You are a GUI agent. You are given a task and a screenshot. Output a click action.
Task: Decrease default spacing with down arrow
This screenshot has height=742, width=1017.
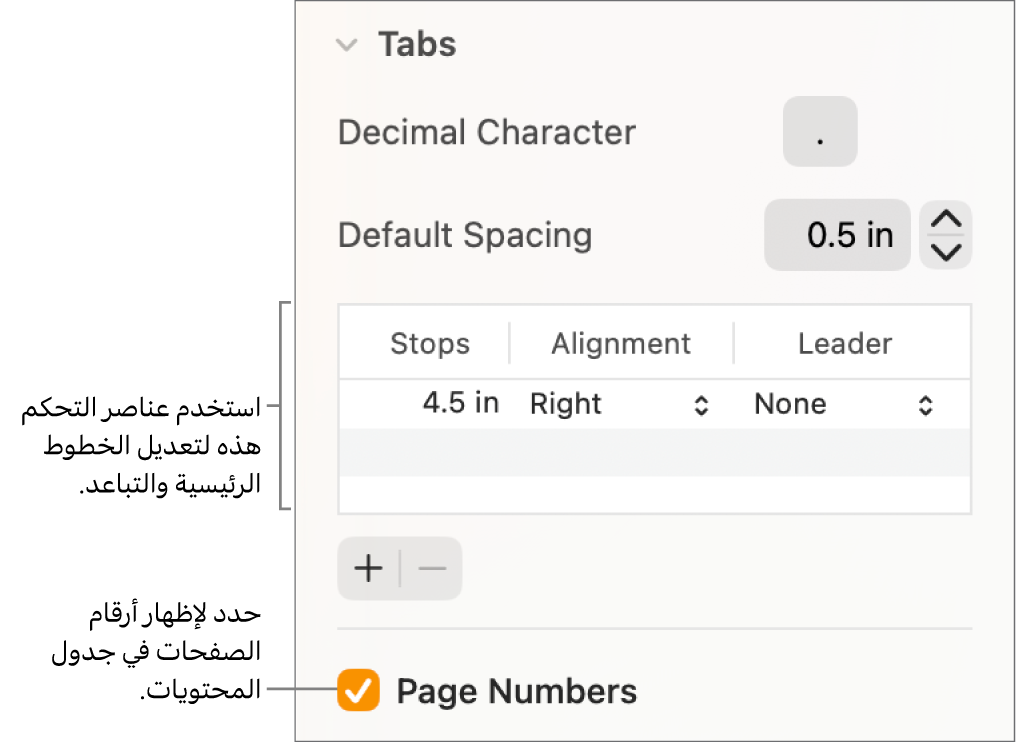click(945, 252)
